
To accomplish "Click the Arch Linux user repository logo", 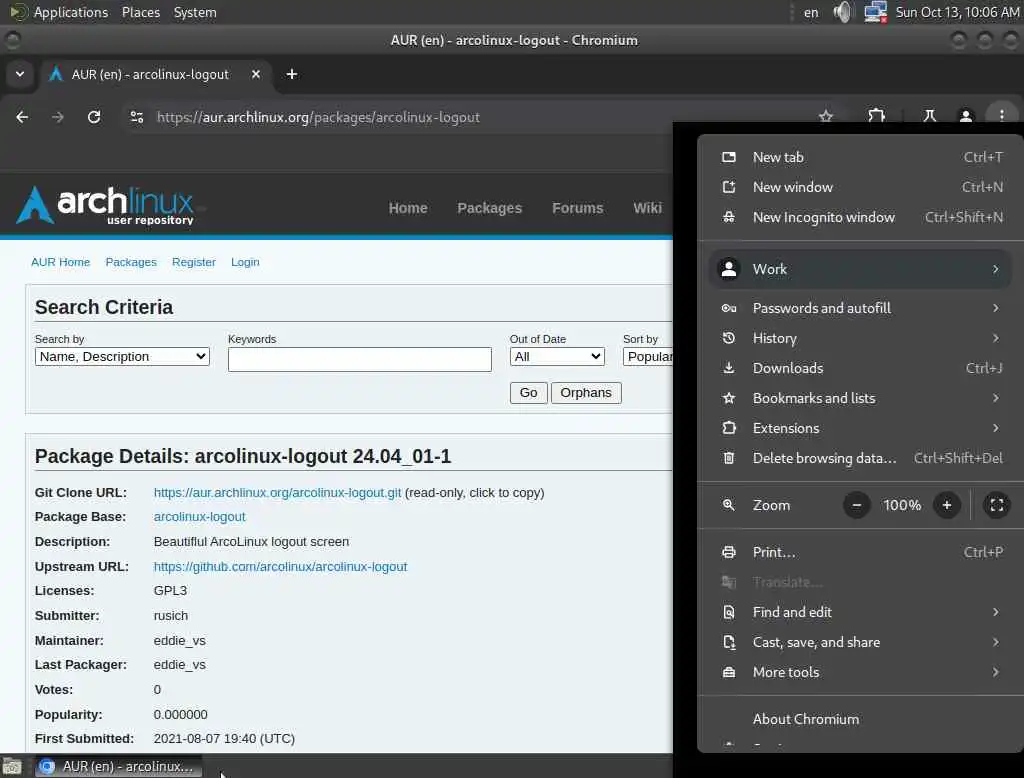I will pyautogui.click(x=105, y=206).
